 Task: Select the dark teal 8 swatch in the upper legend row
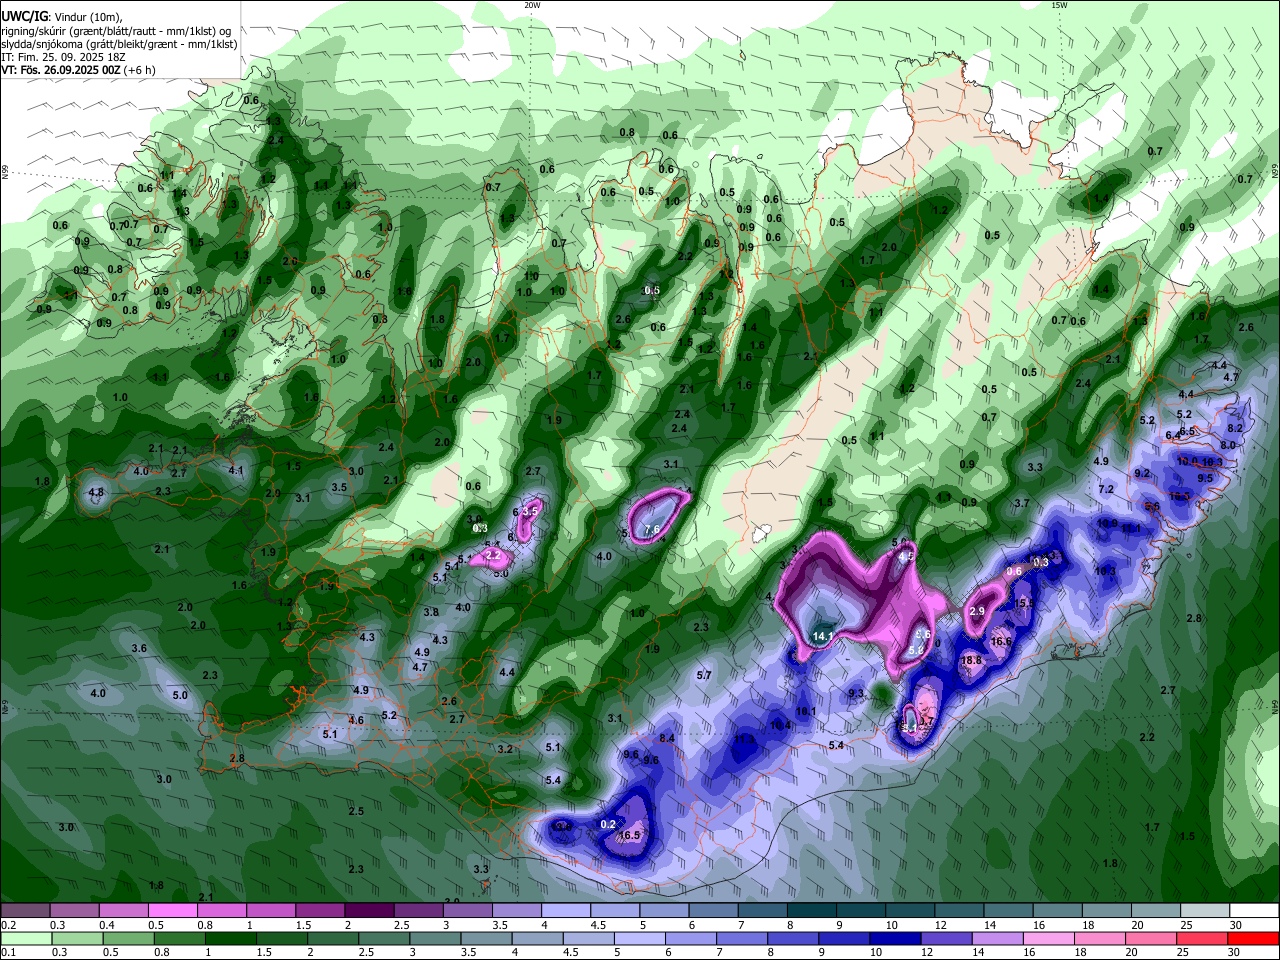coord(812,910)
